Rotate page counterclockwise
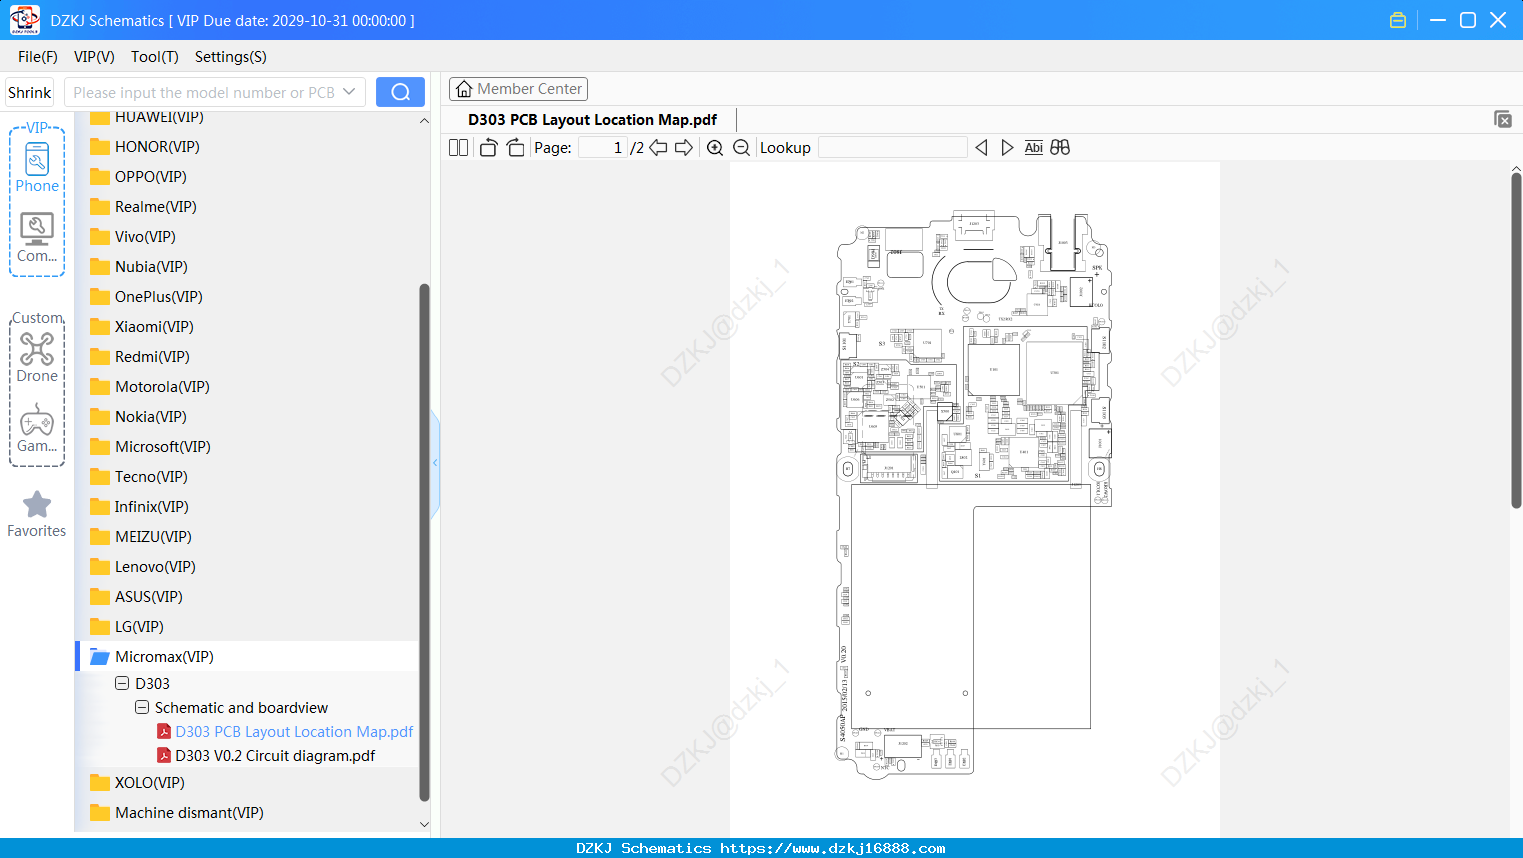This screenshot has height=858, width=1523. pyautogui.click(x=488, y=148)
